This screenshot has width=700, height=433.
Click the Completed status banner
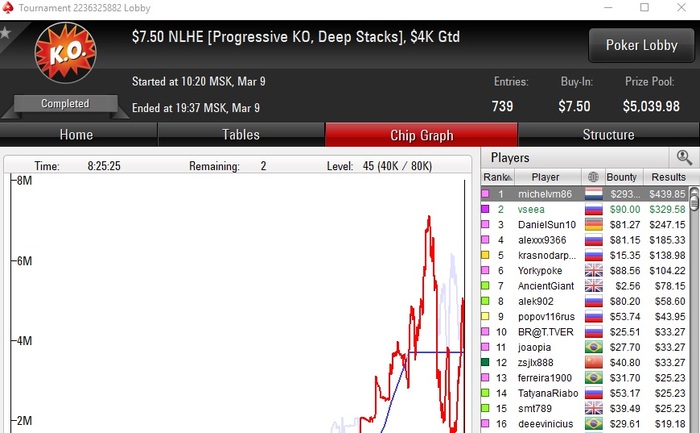(x=65, y=104)
